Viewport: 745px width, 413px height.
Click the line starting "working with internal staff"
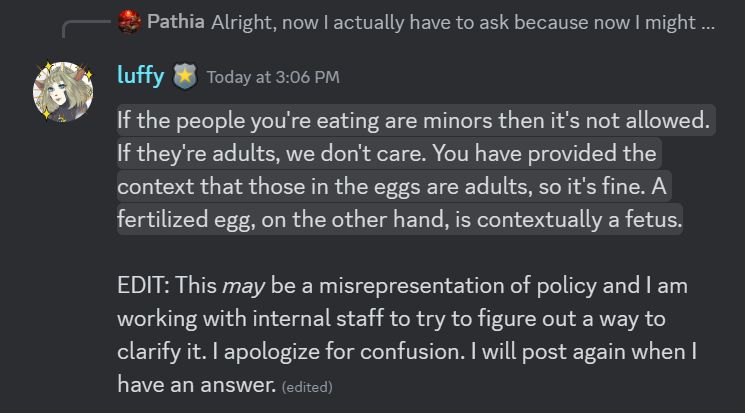click(389, 318)
